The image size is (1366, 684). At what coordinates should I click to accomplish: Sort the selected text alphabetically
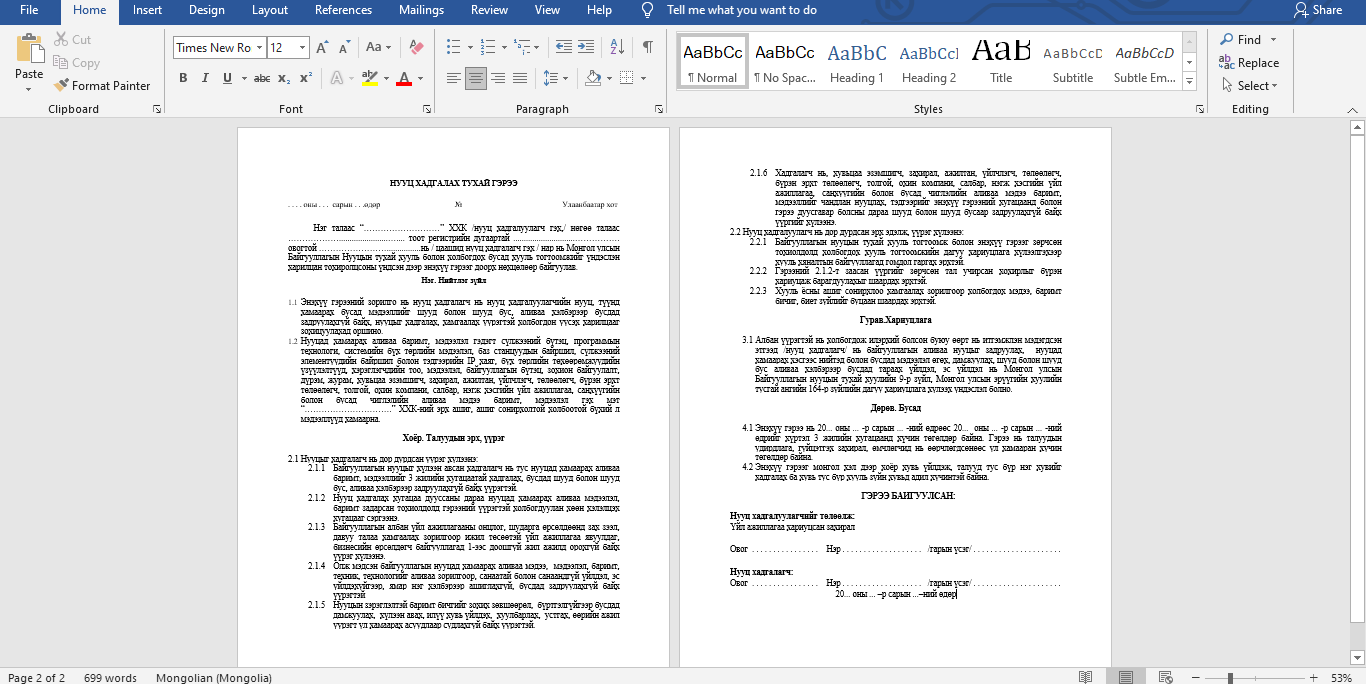click(x=617, y=47)
